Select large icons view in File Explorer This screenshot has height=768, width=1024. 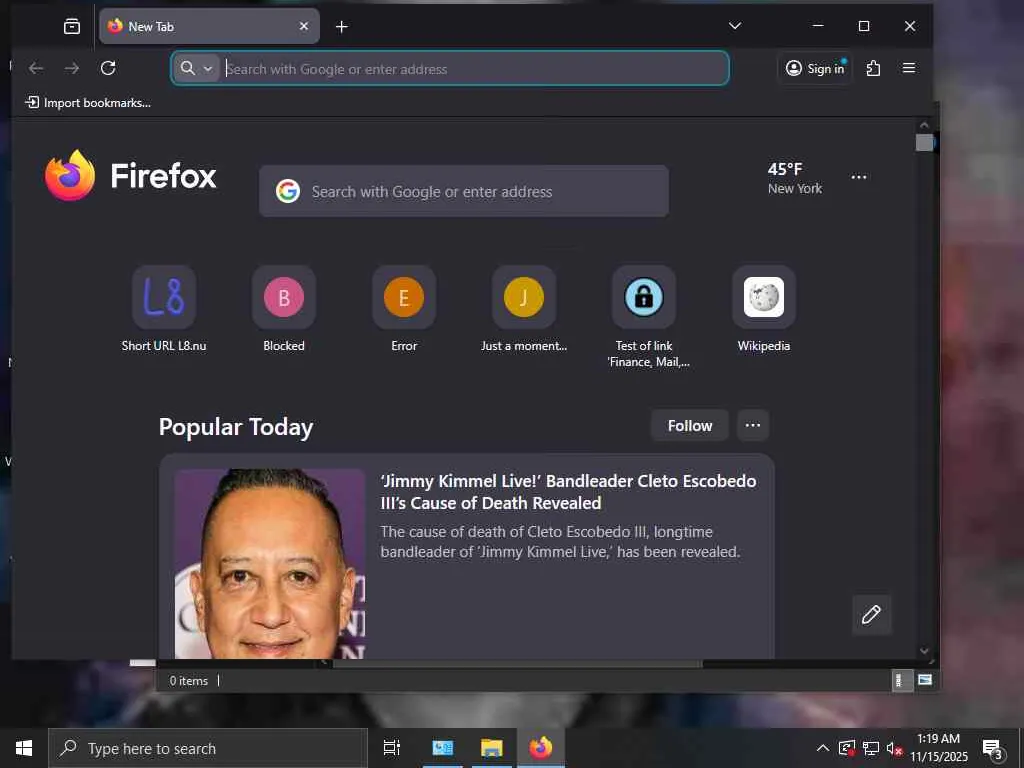tap(925, 680)
